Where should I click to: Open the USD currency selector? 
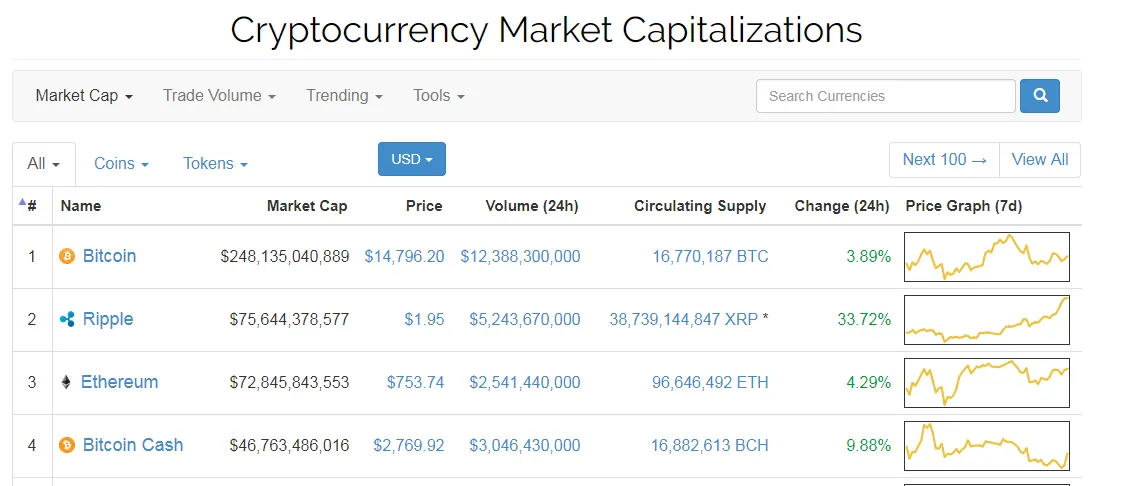click(411, 159)
